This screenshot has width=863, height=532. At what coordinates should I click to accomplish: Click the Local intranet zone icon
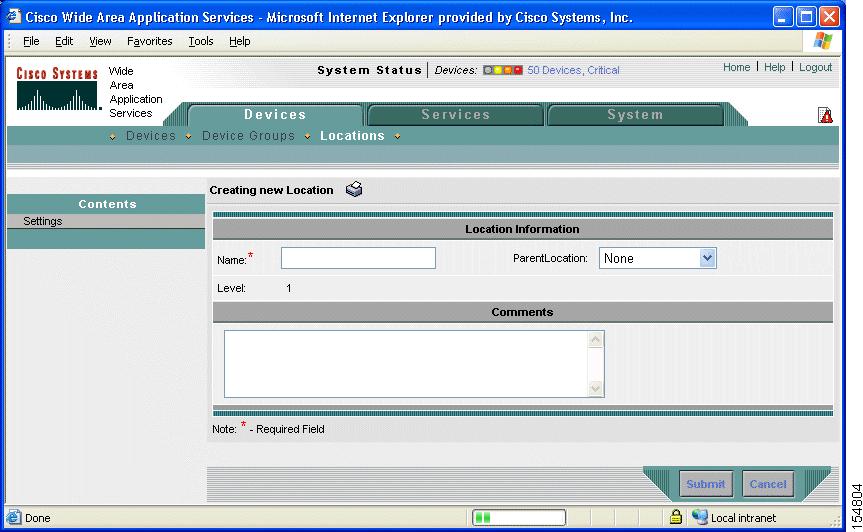pos(700,517)
